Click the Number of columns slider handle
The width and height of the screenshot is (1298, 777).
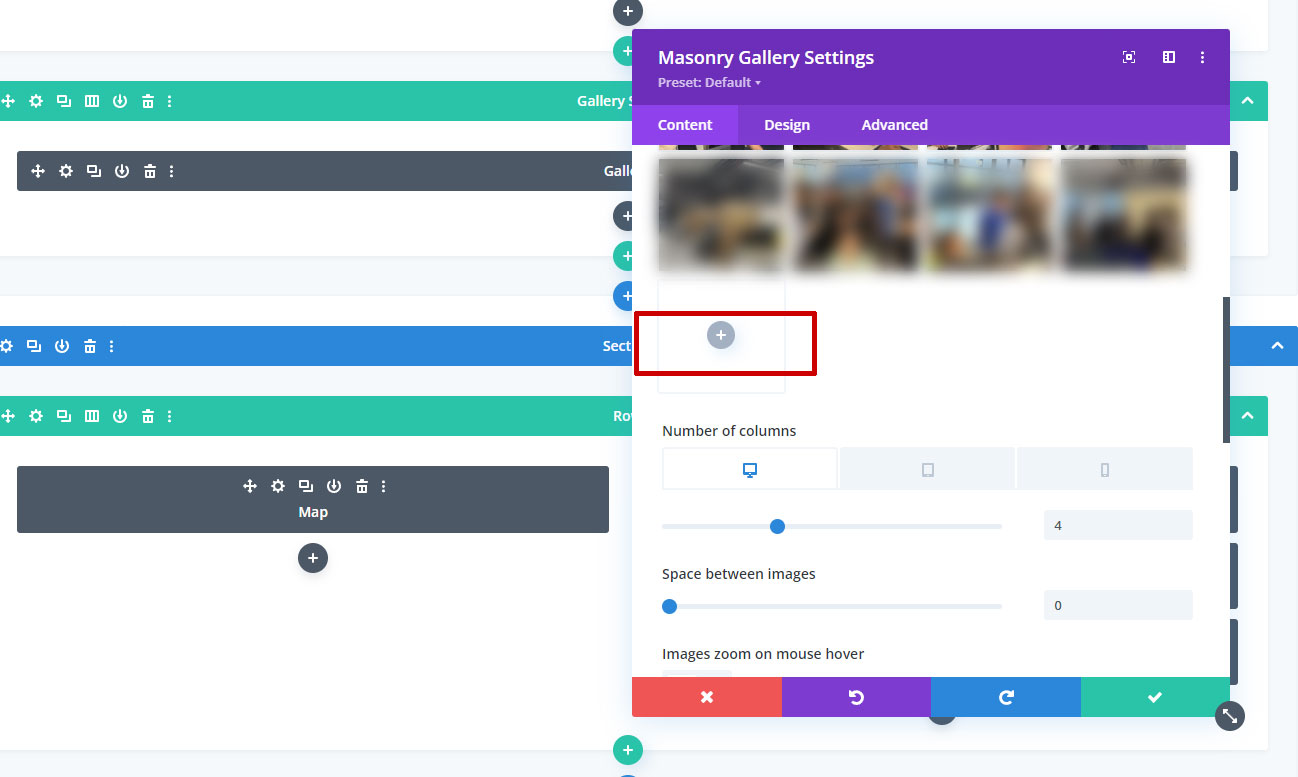tap(777, 526)
